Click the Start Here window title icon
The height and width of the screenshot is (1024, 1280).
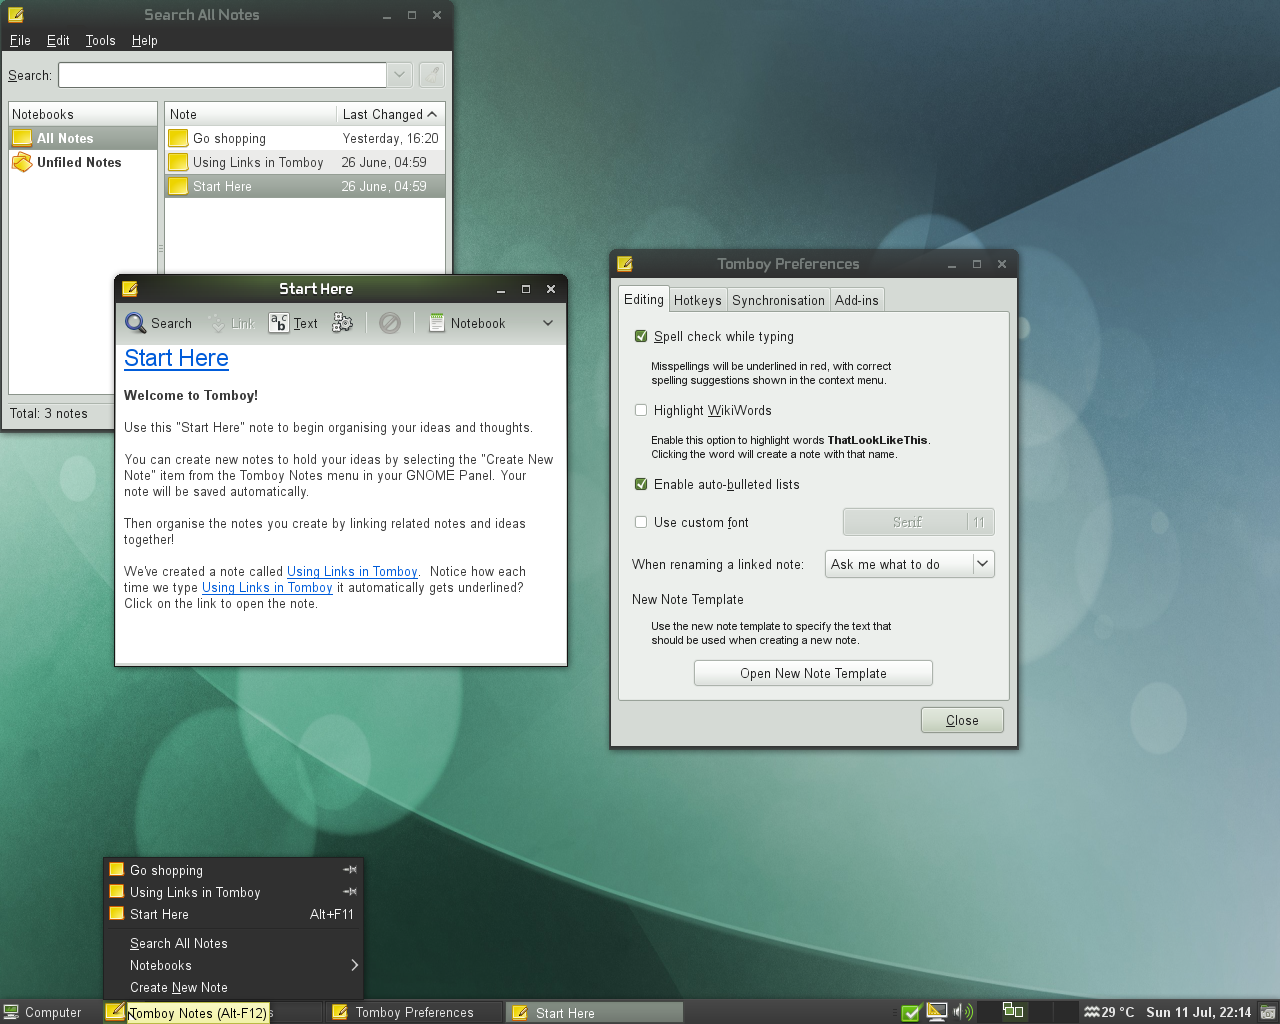pyautogui.click(x=130, y=289)
